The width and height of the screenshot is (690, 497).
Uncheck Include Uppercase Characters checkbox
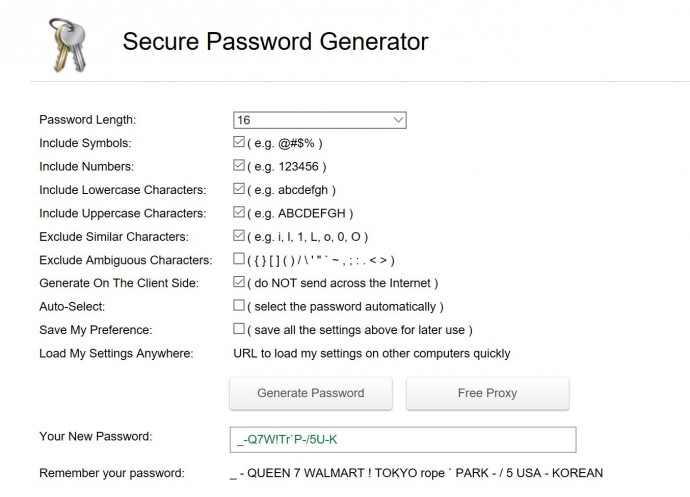(239, 213)
